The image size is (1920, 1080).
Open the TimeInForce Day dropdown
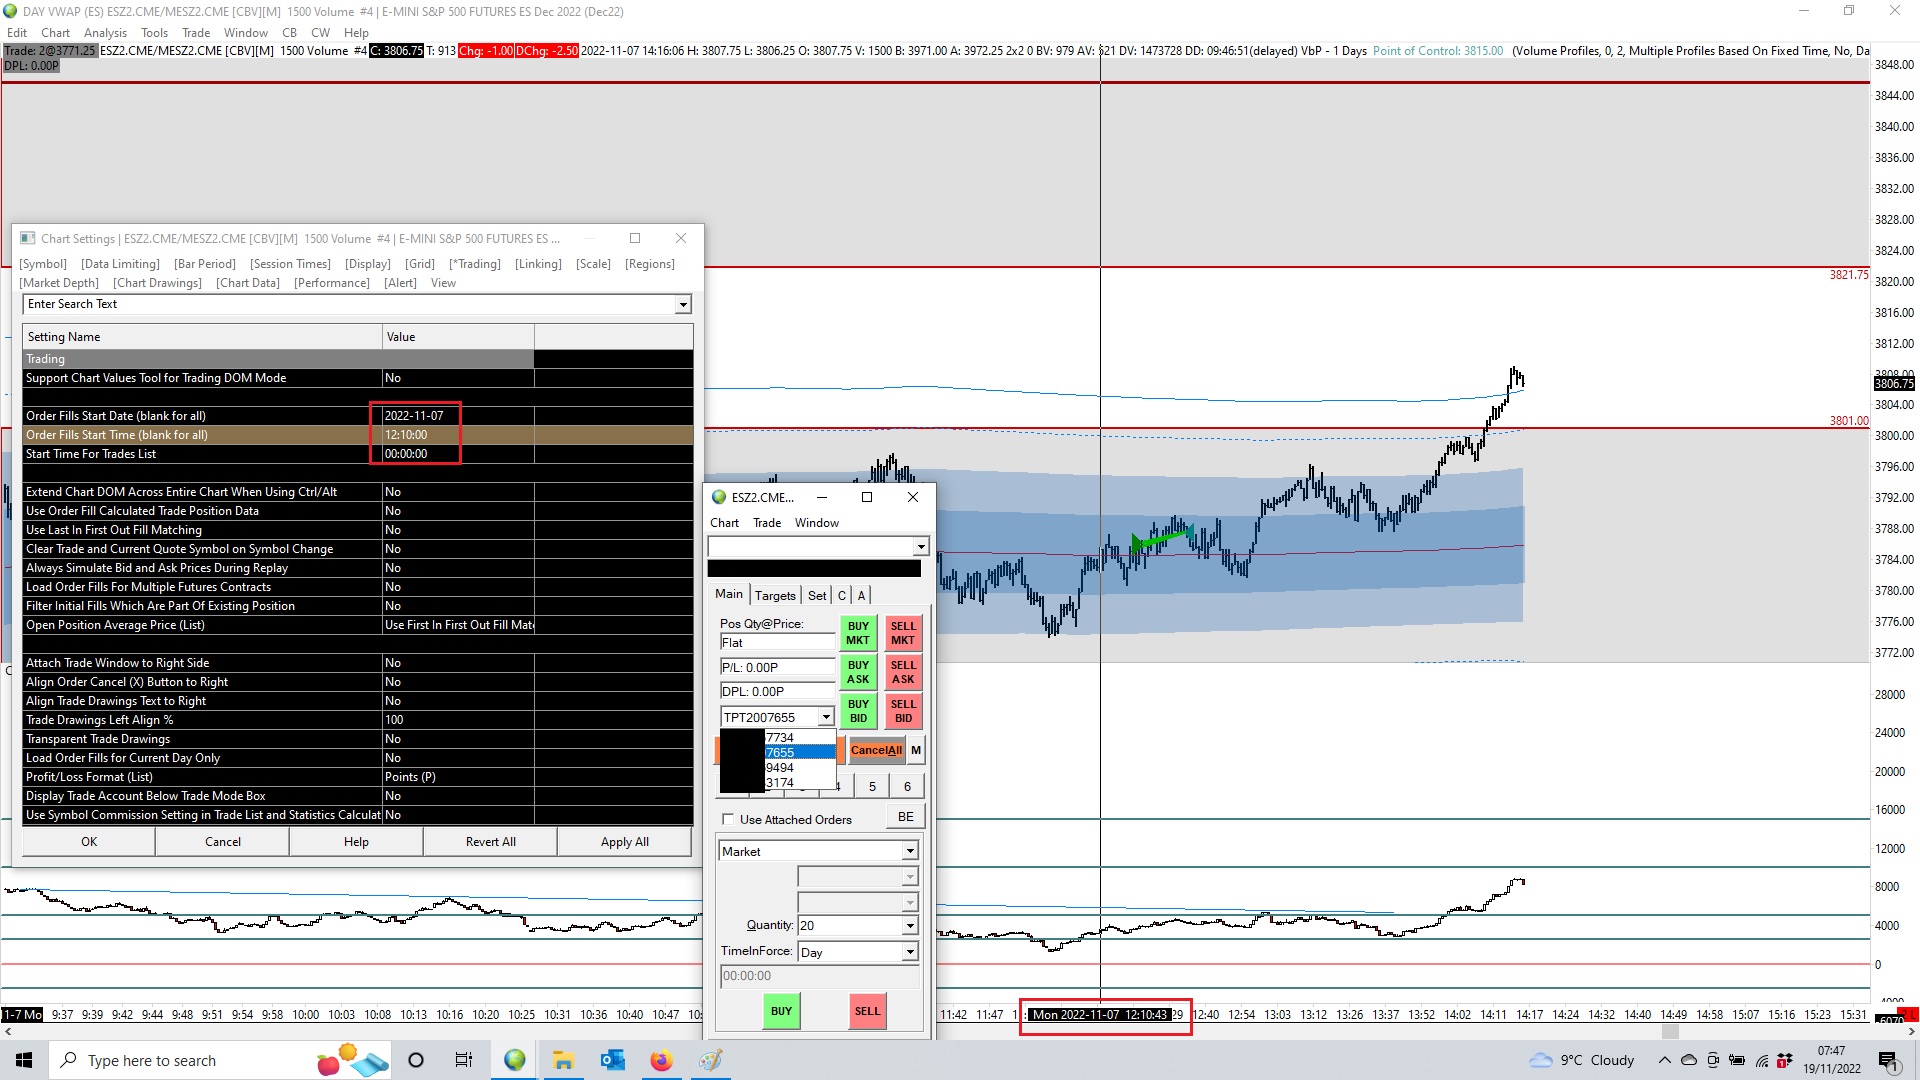(x=909, y=952)
